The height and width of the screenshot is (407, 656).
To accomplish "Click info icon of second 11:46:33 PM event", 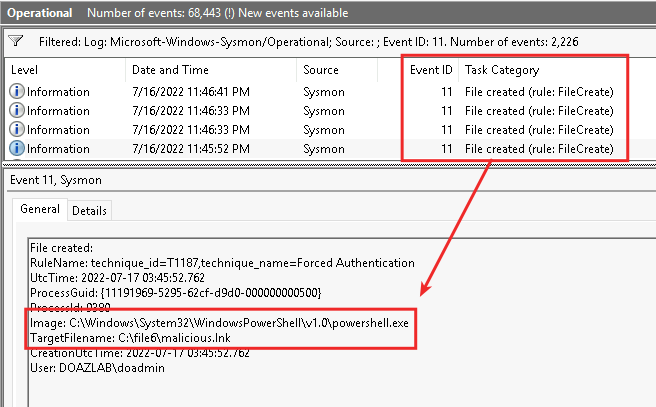I will (17, 130).
